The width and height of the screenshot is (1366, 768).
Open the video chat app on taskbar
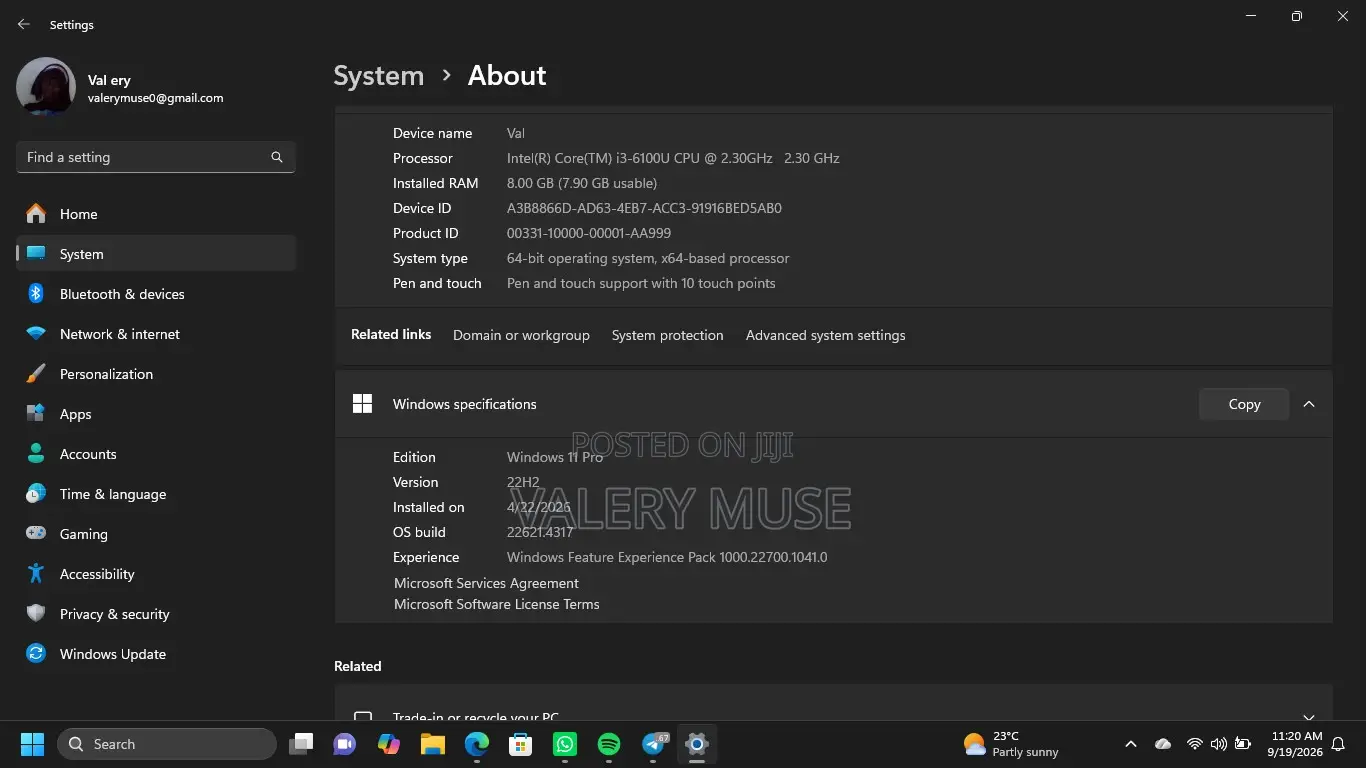point(345,744)
